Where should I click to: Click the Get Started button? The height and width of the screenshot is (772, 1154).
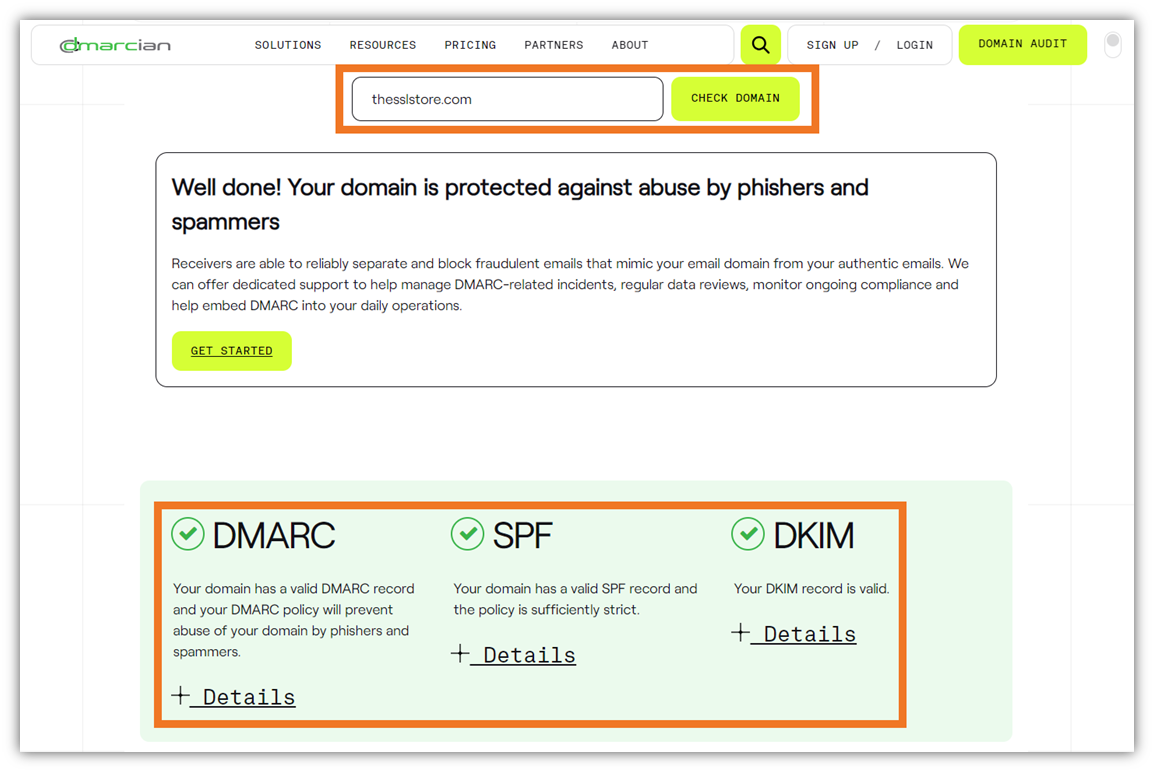point(231,351)
